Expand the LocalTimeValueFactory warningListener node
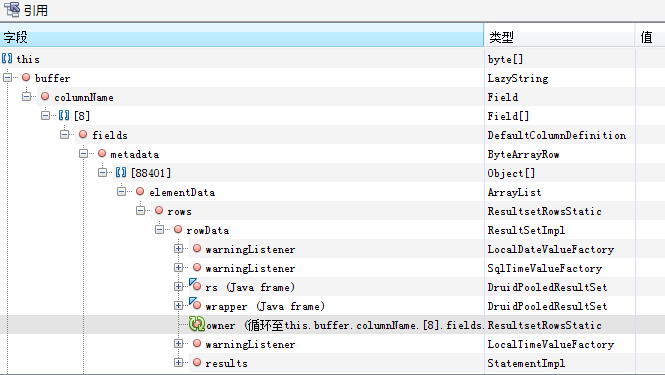Screen dimensions: 665x375 (x=179, y=344)
